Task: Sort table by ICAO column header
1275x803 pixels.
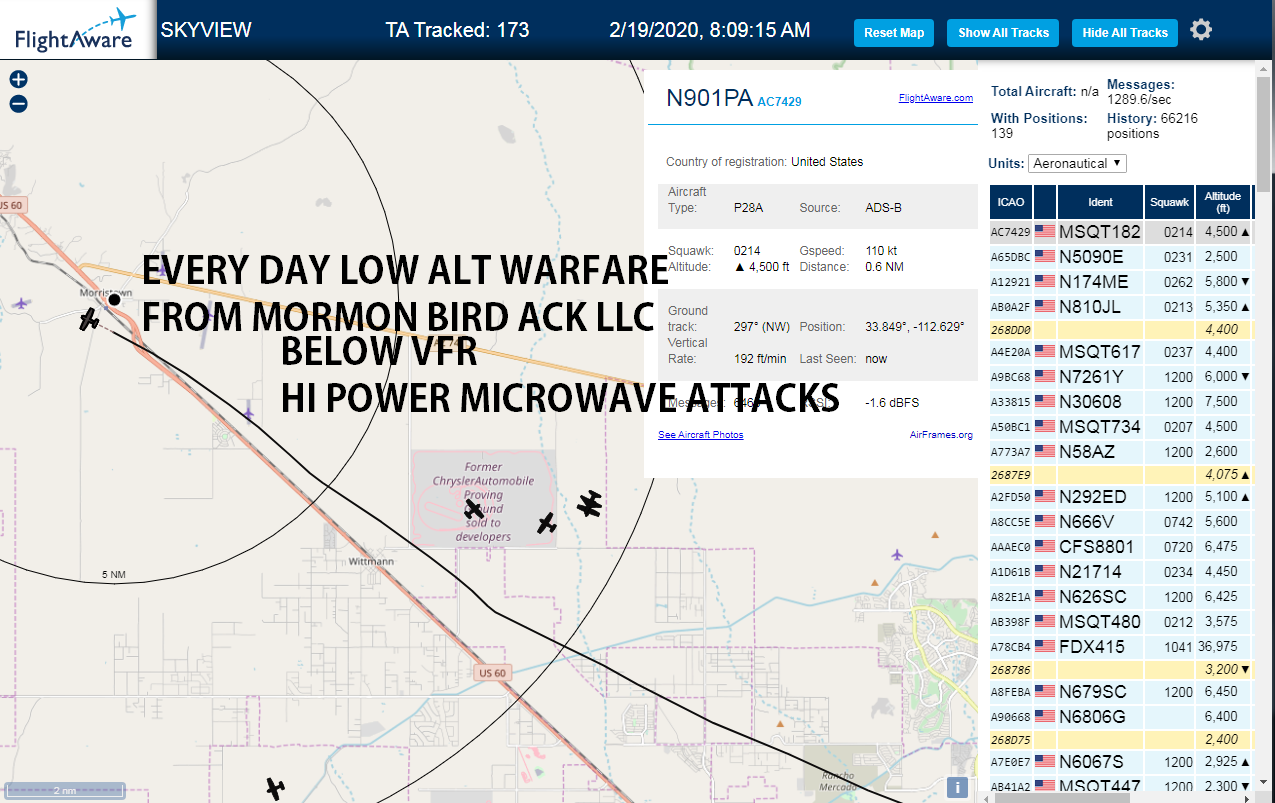Action: (x=1011, y=202)
